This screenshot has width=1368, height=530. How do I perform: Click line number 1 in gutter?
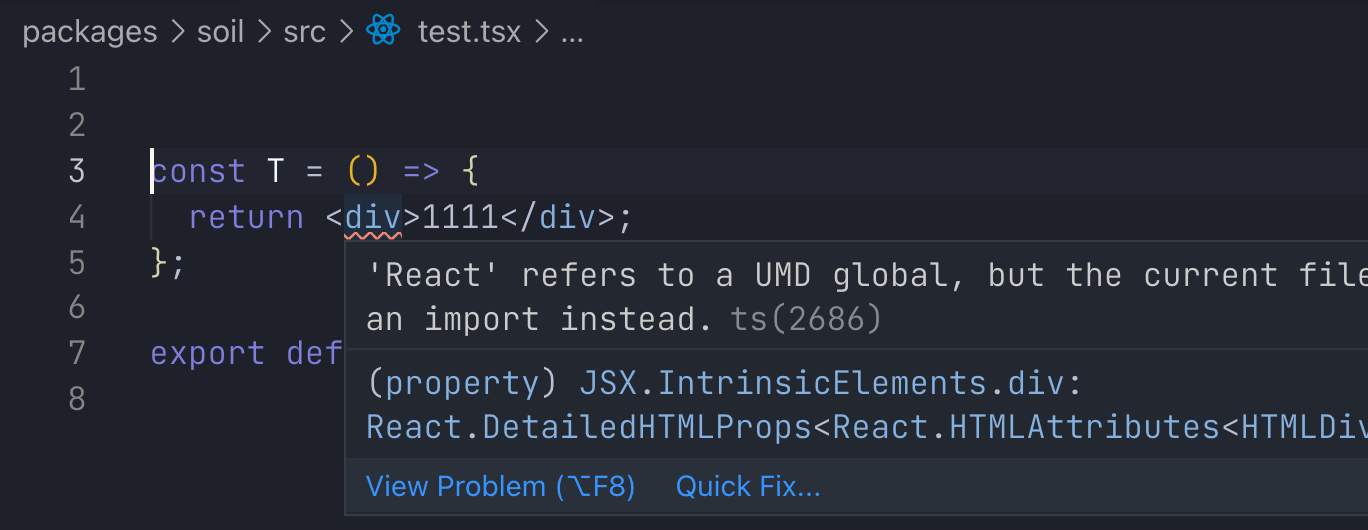pyautogui.click(x=77, y=79)
